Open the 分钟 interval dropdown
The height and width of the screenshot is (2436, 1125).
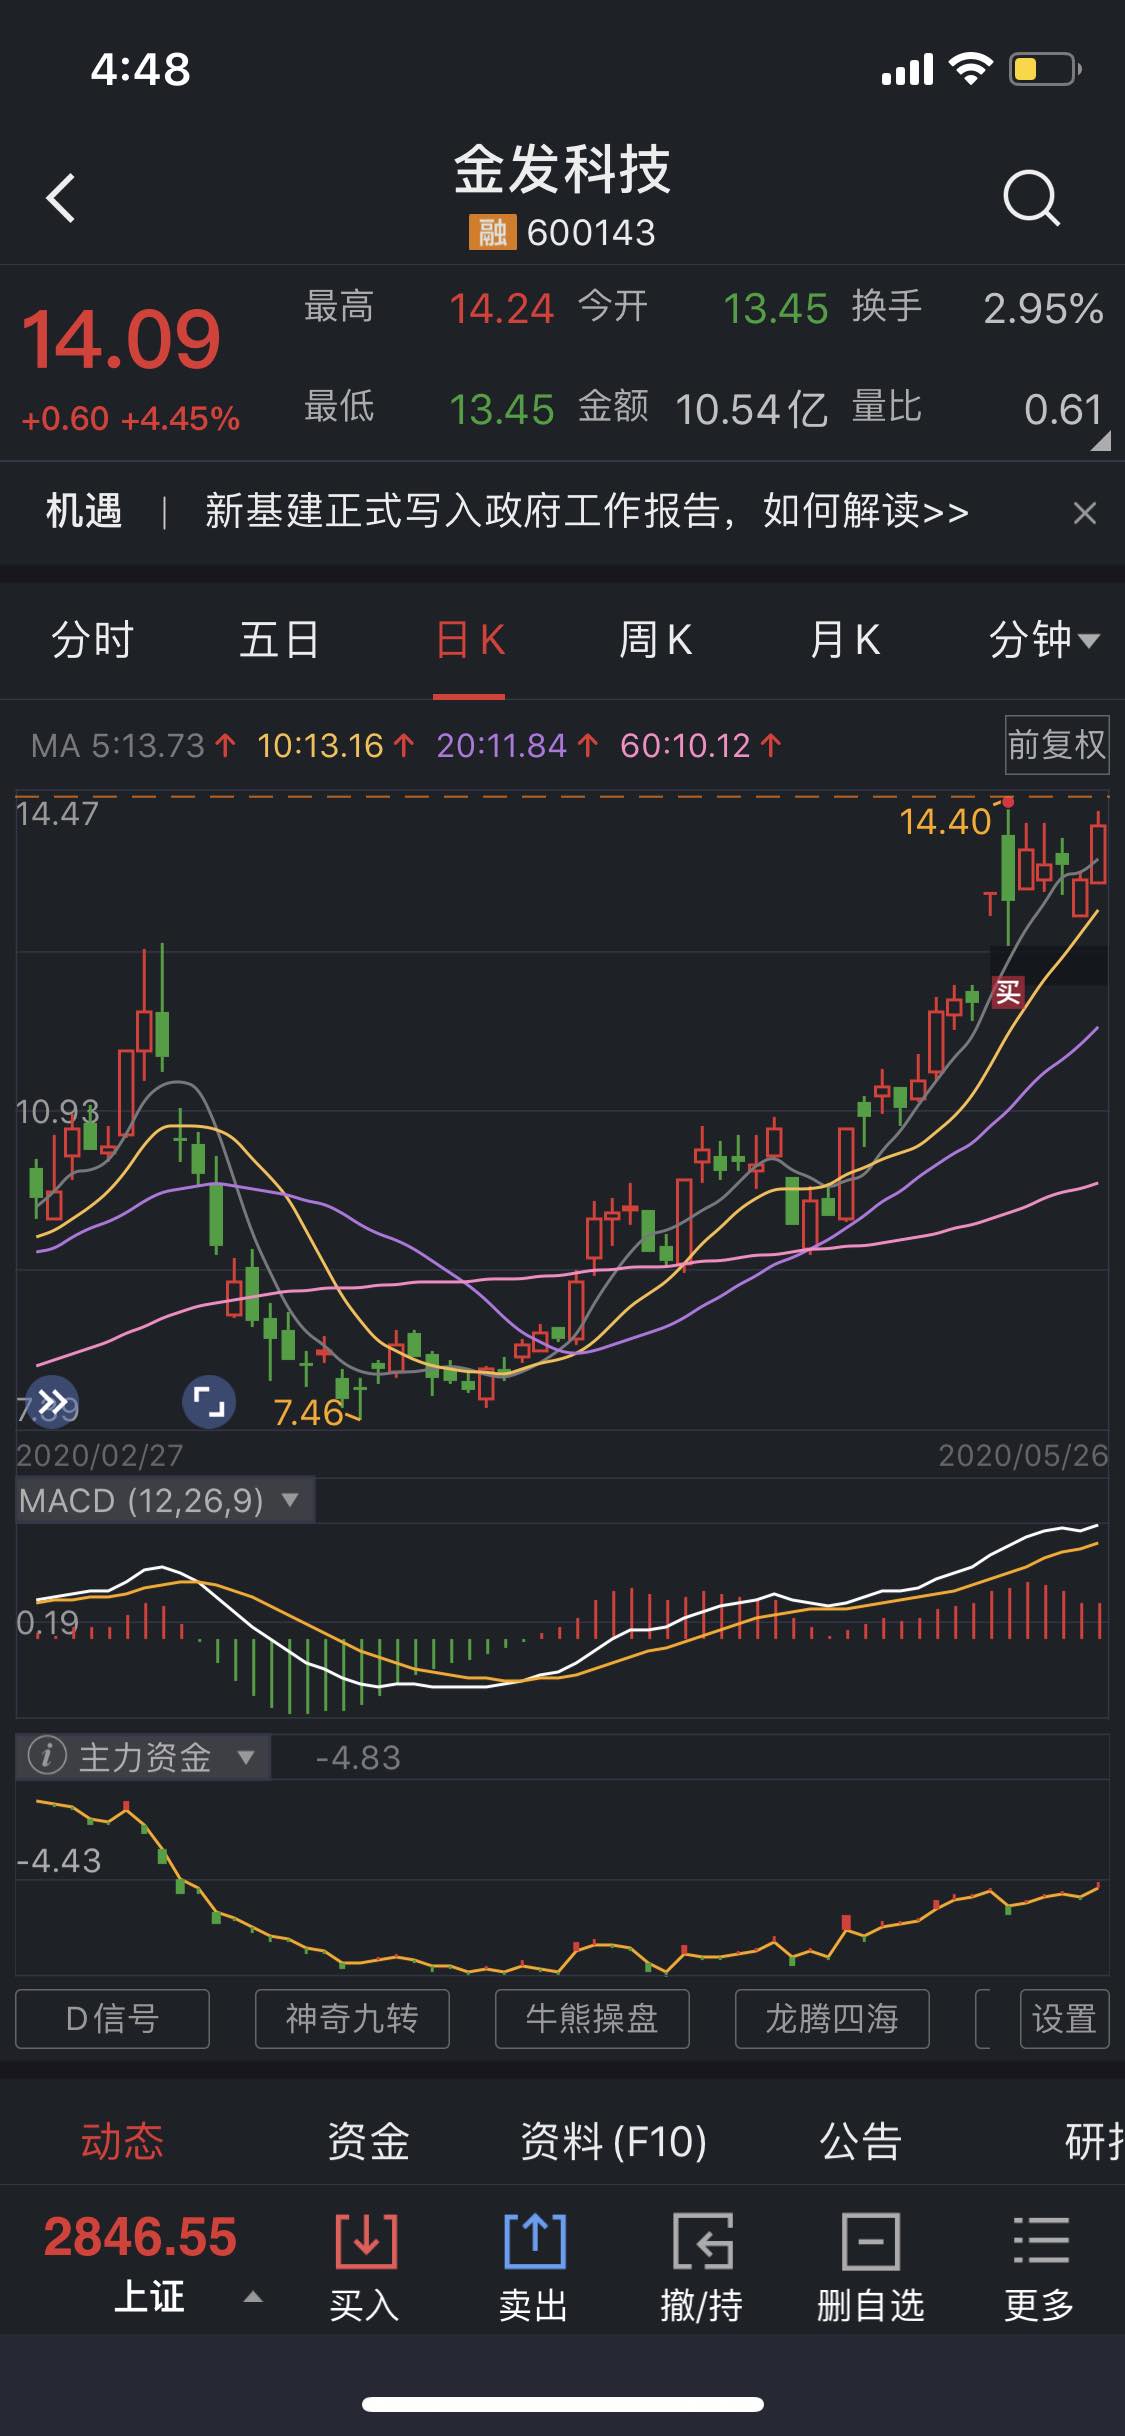click(x=1043, y=639)
